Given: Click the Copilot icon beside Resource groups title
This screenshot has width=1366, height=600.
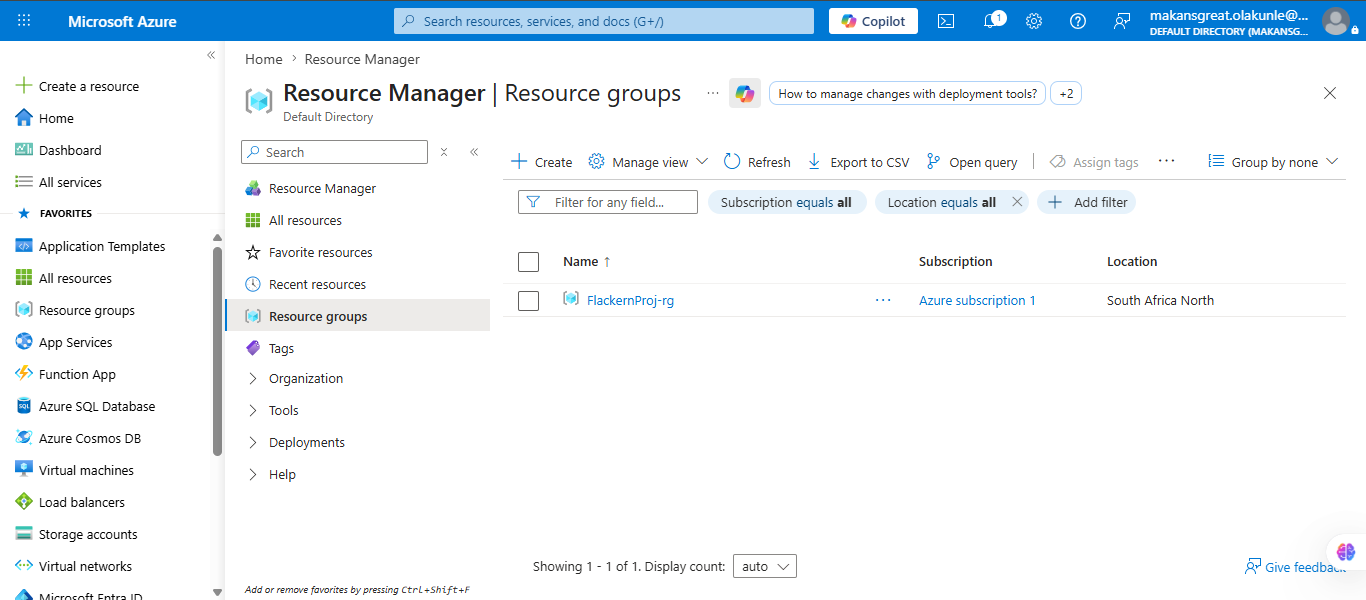Looking at the screenshot, I should (x=745, y=94).
